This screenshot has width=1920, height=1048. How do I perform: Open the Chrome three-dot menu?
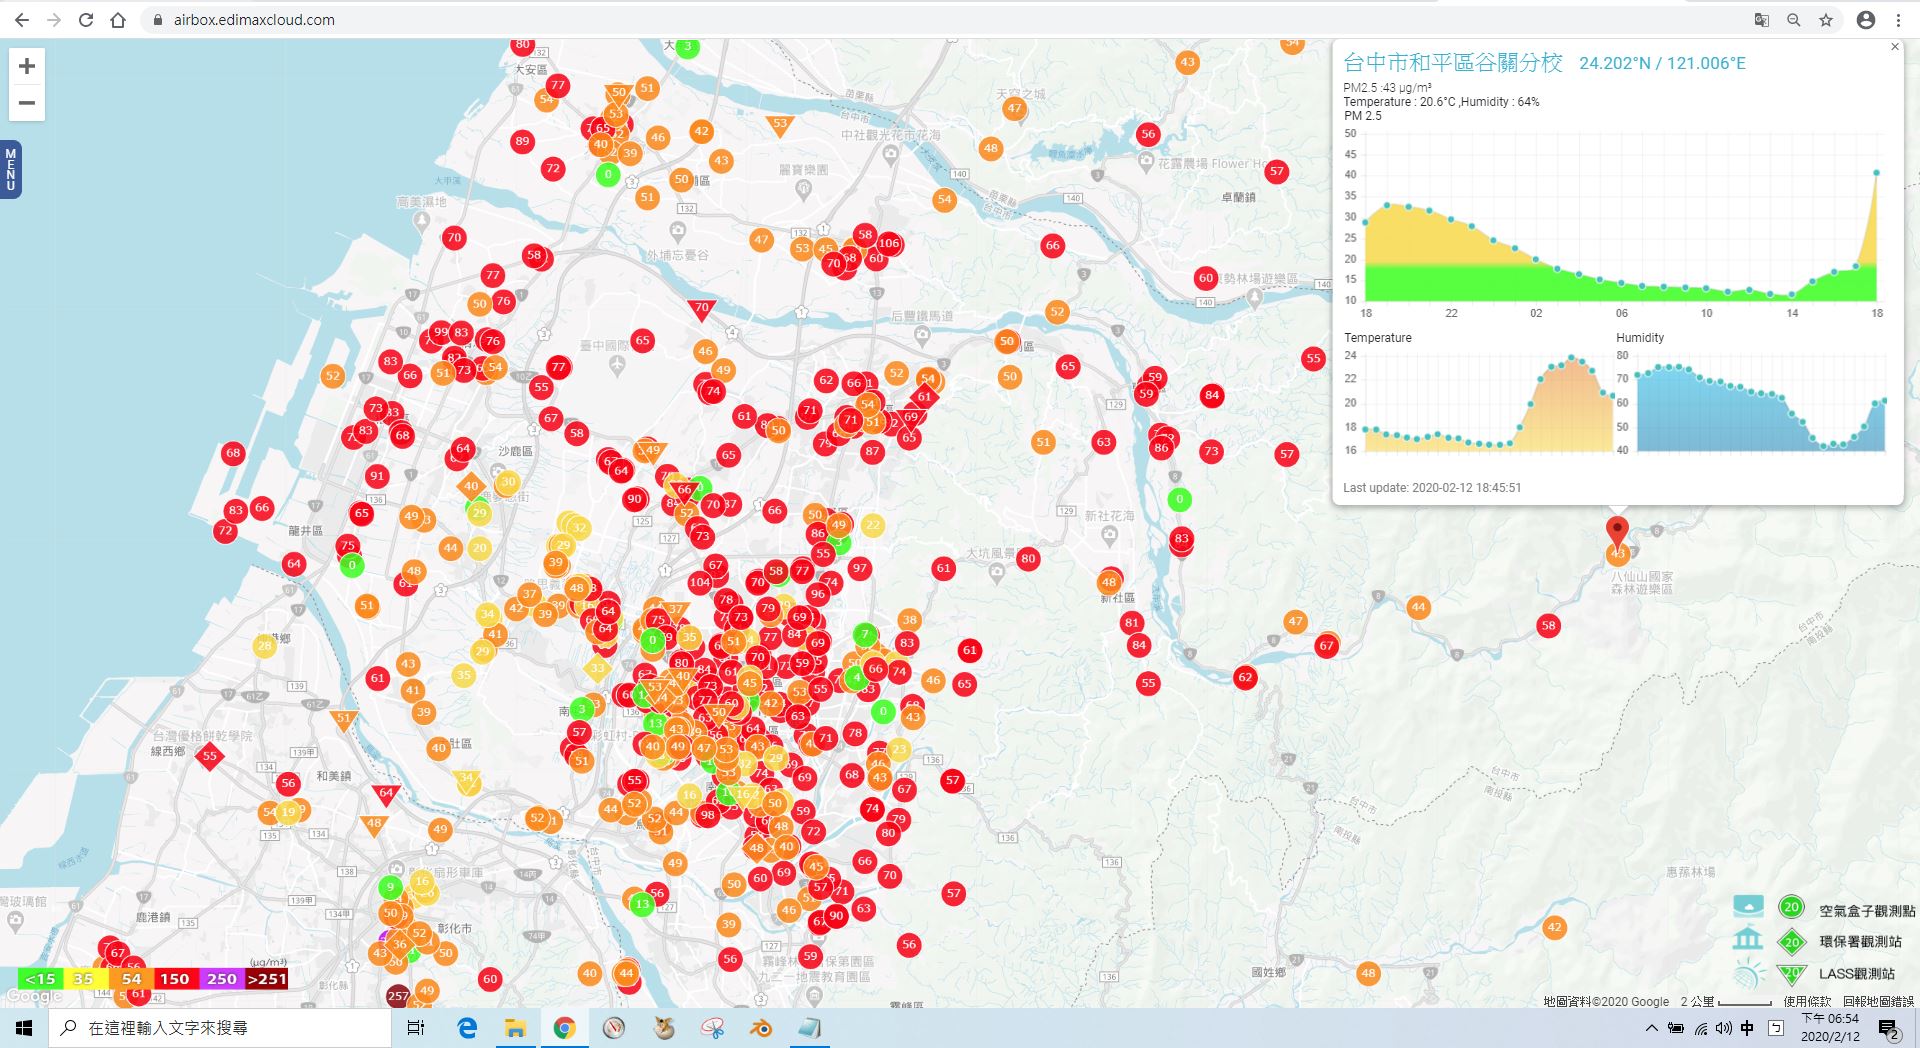click(1898, 20)
